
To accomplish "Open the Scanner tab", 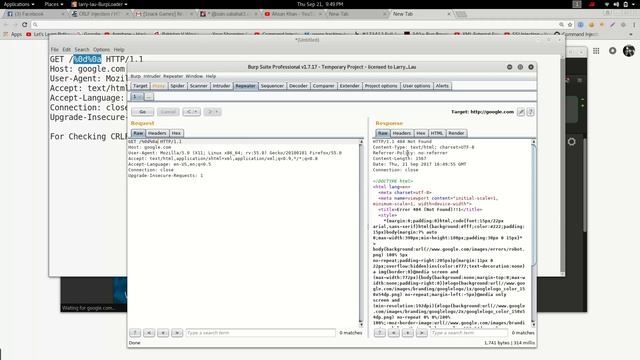I will pos(199,86).
